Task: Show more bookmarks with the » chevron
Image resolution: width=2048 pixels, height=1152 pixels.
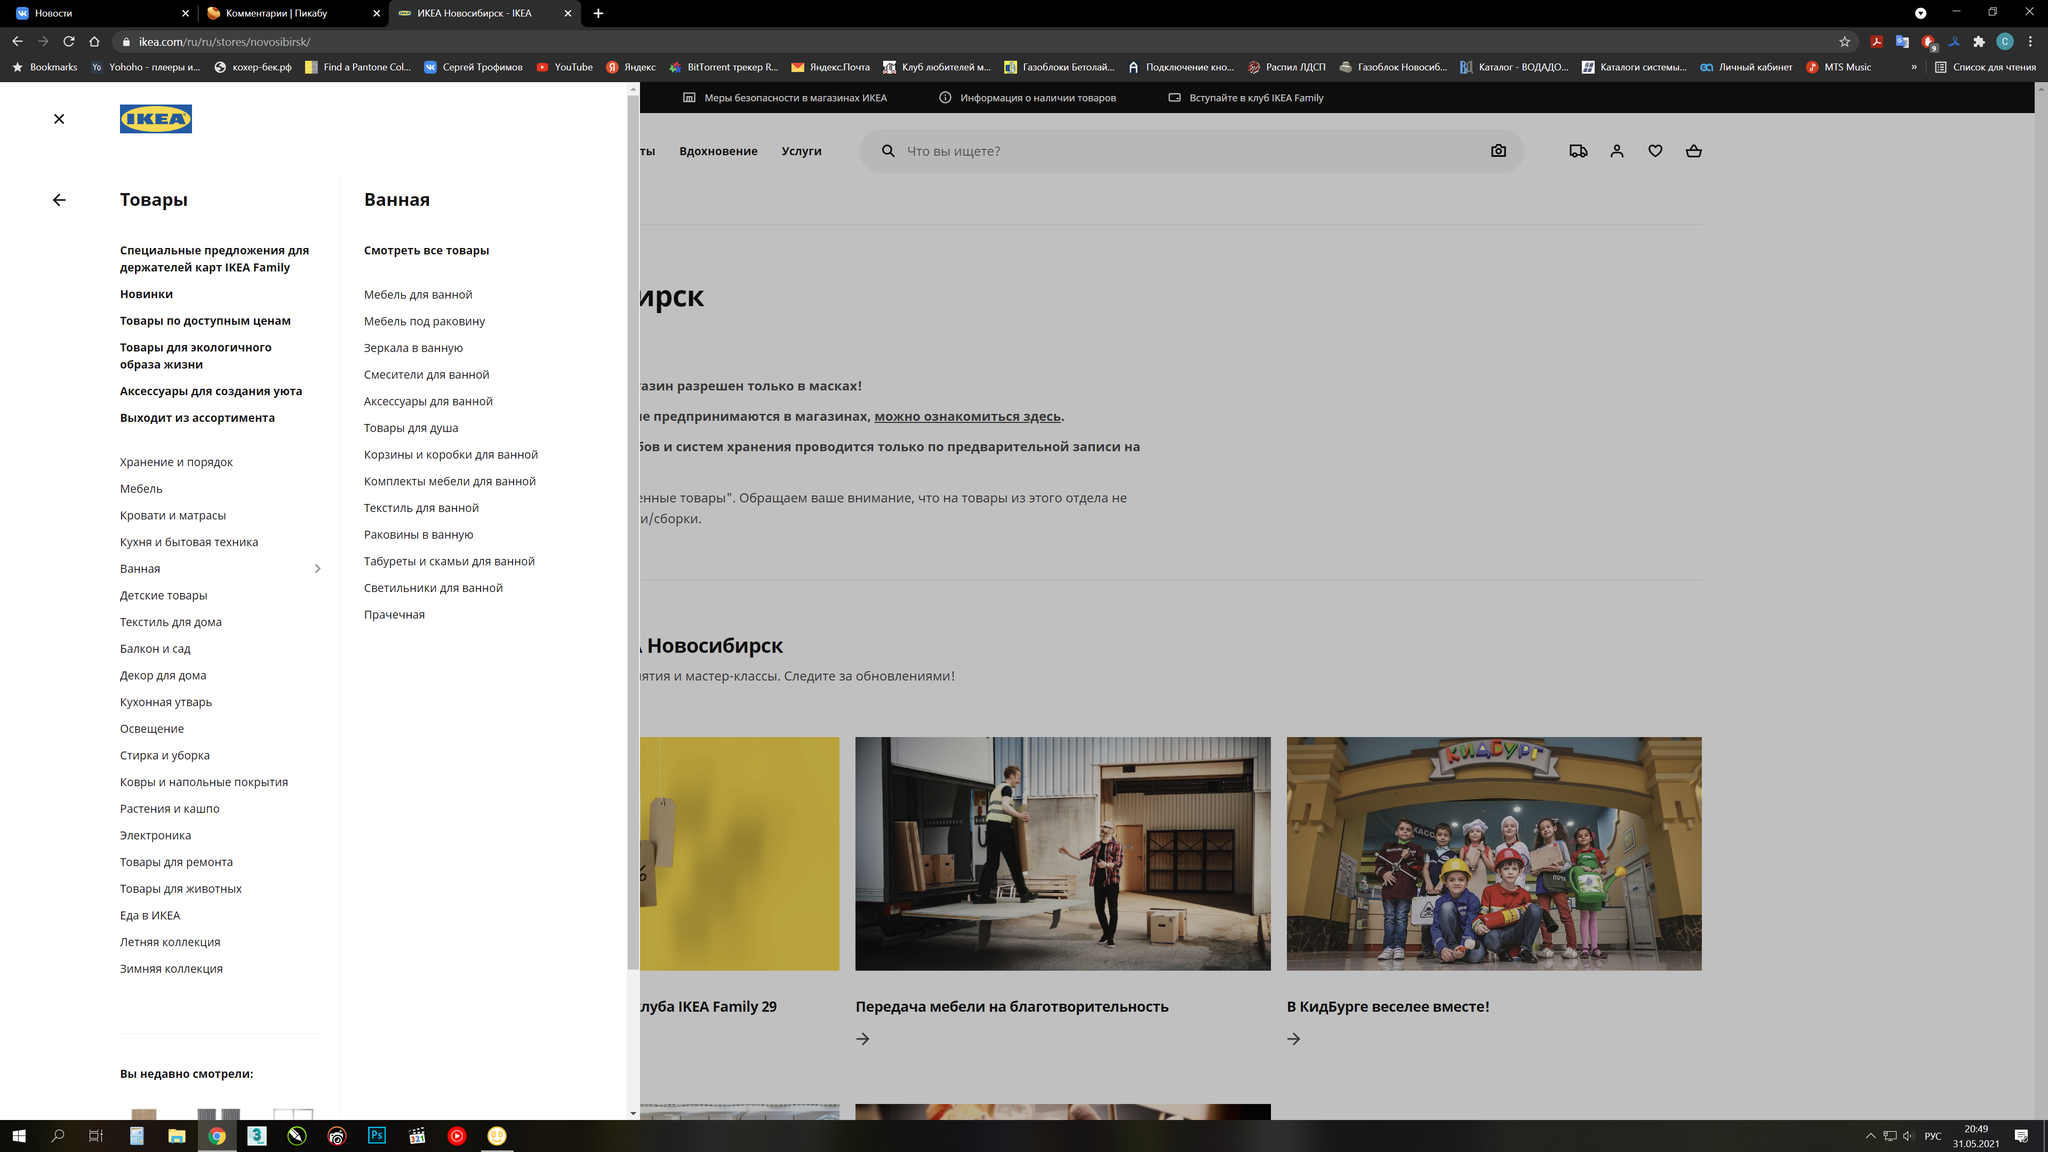Action: [x=1914, y=67]
